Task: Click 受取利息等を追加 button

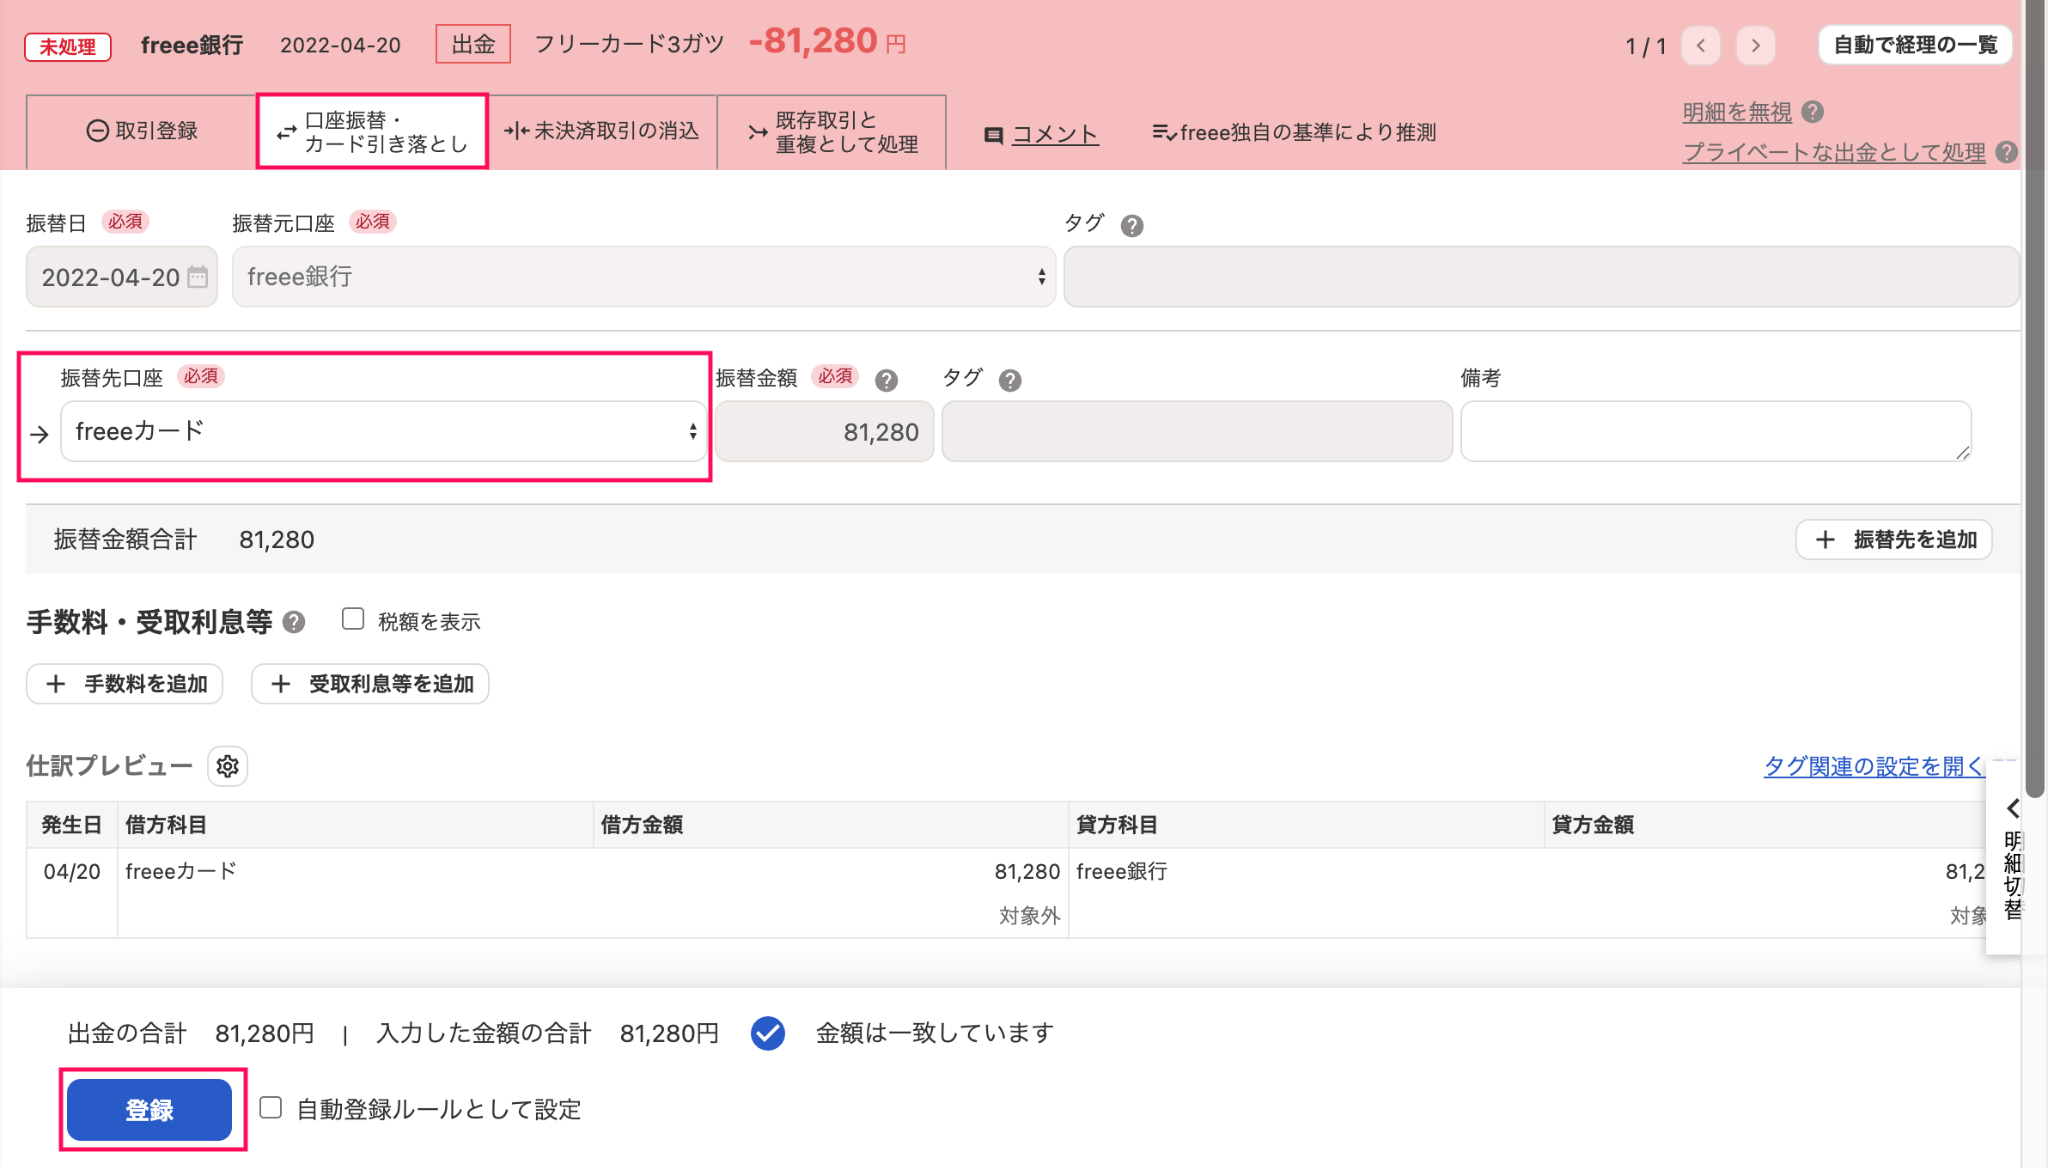Action: tap(370, 684)
